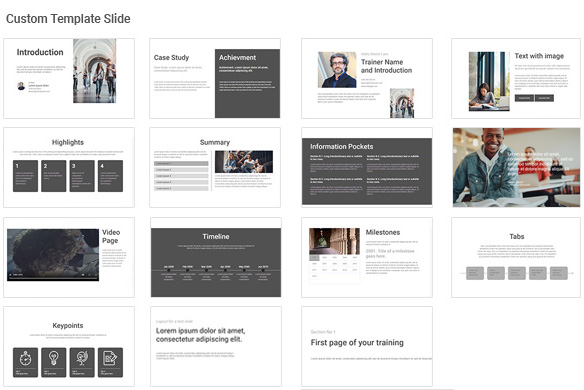Viewport: 584px width, 390px height.
Task: Click the middle tab box in Tabs slide
Action: 517,273
